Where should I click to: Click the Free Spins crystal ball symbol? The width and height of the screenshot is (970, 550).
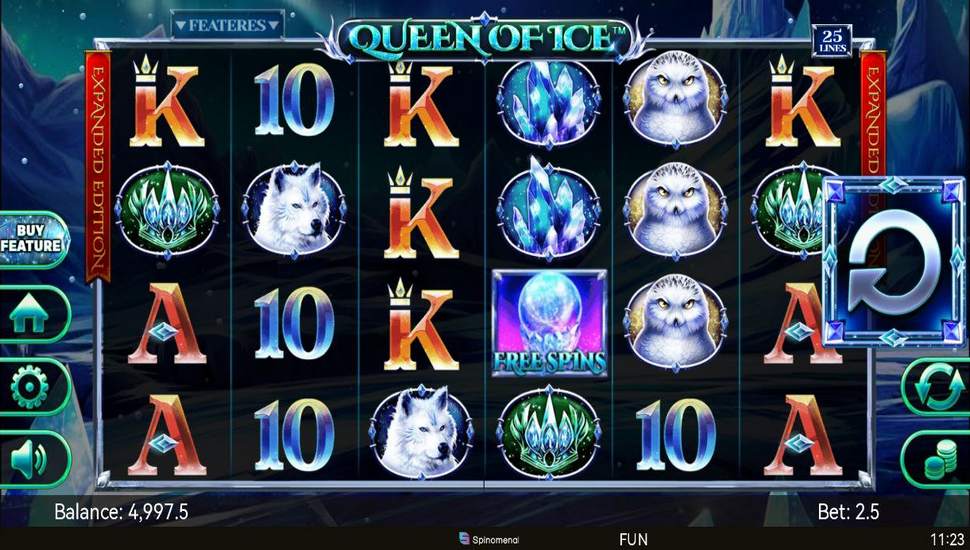[x=549, y=323]
